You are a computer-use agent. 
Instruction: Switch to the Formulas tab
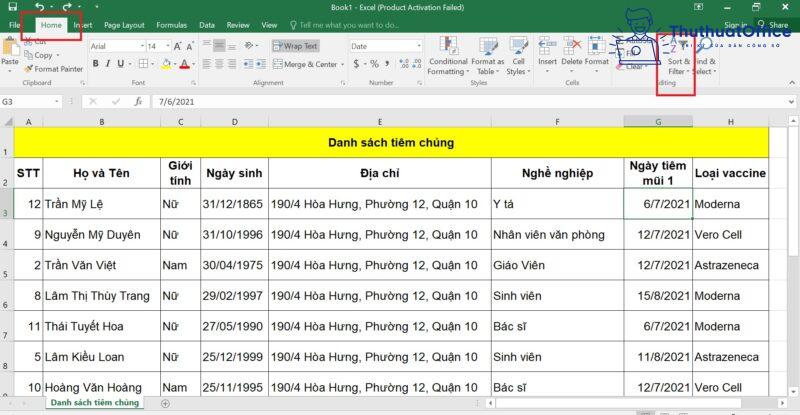coord(171,25)
